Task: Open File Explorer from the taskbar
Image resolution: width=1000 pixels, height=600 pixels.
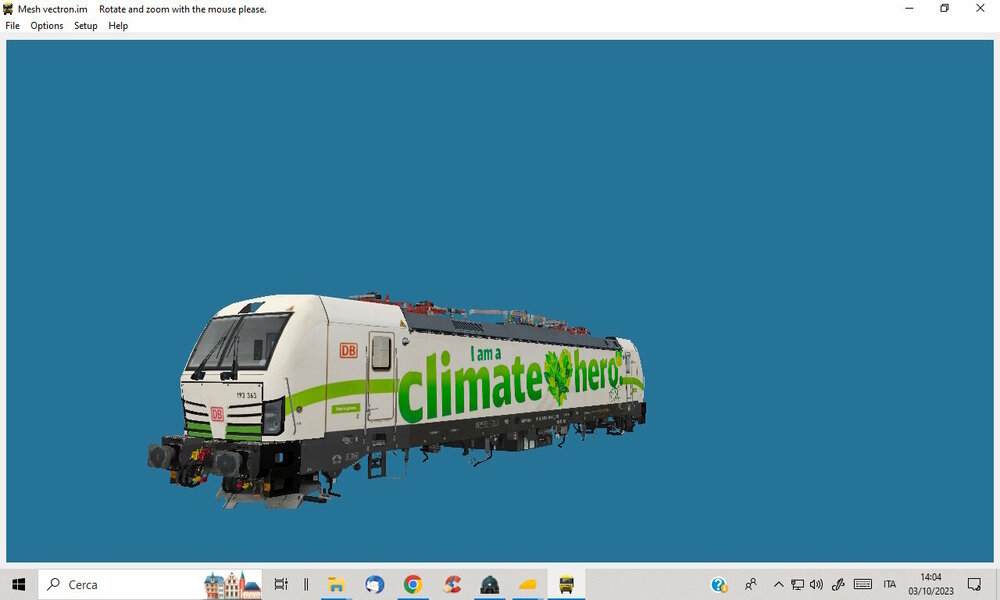Action: click(x=336, y=584)
